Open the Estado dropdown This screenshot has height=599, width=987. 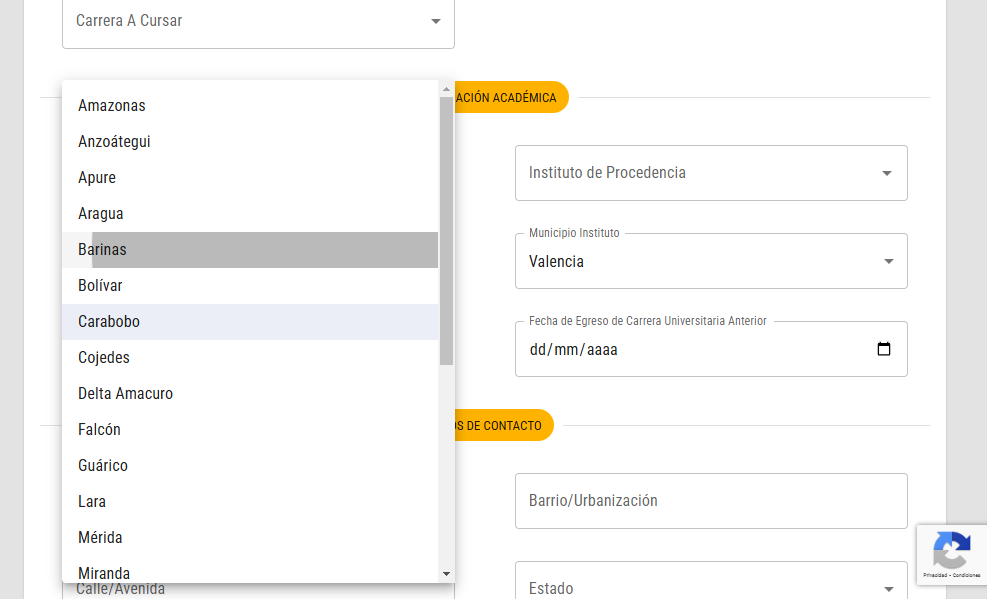(x=711, y=581)
